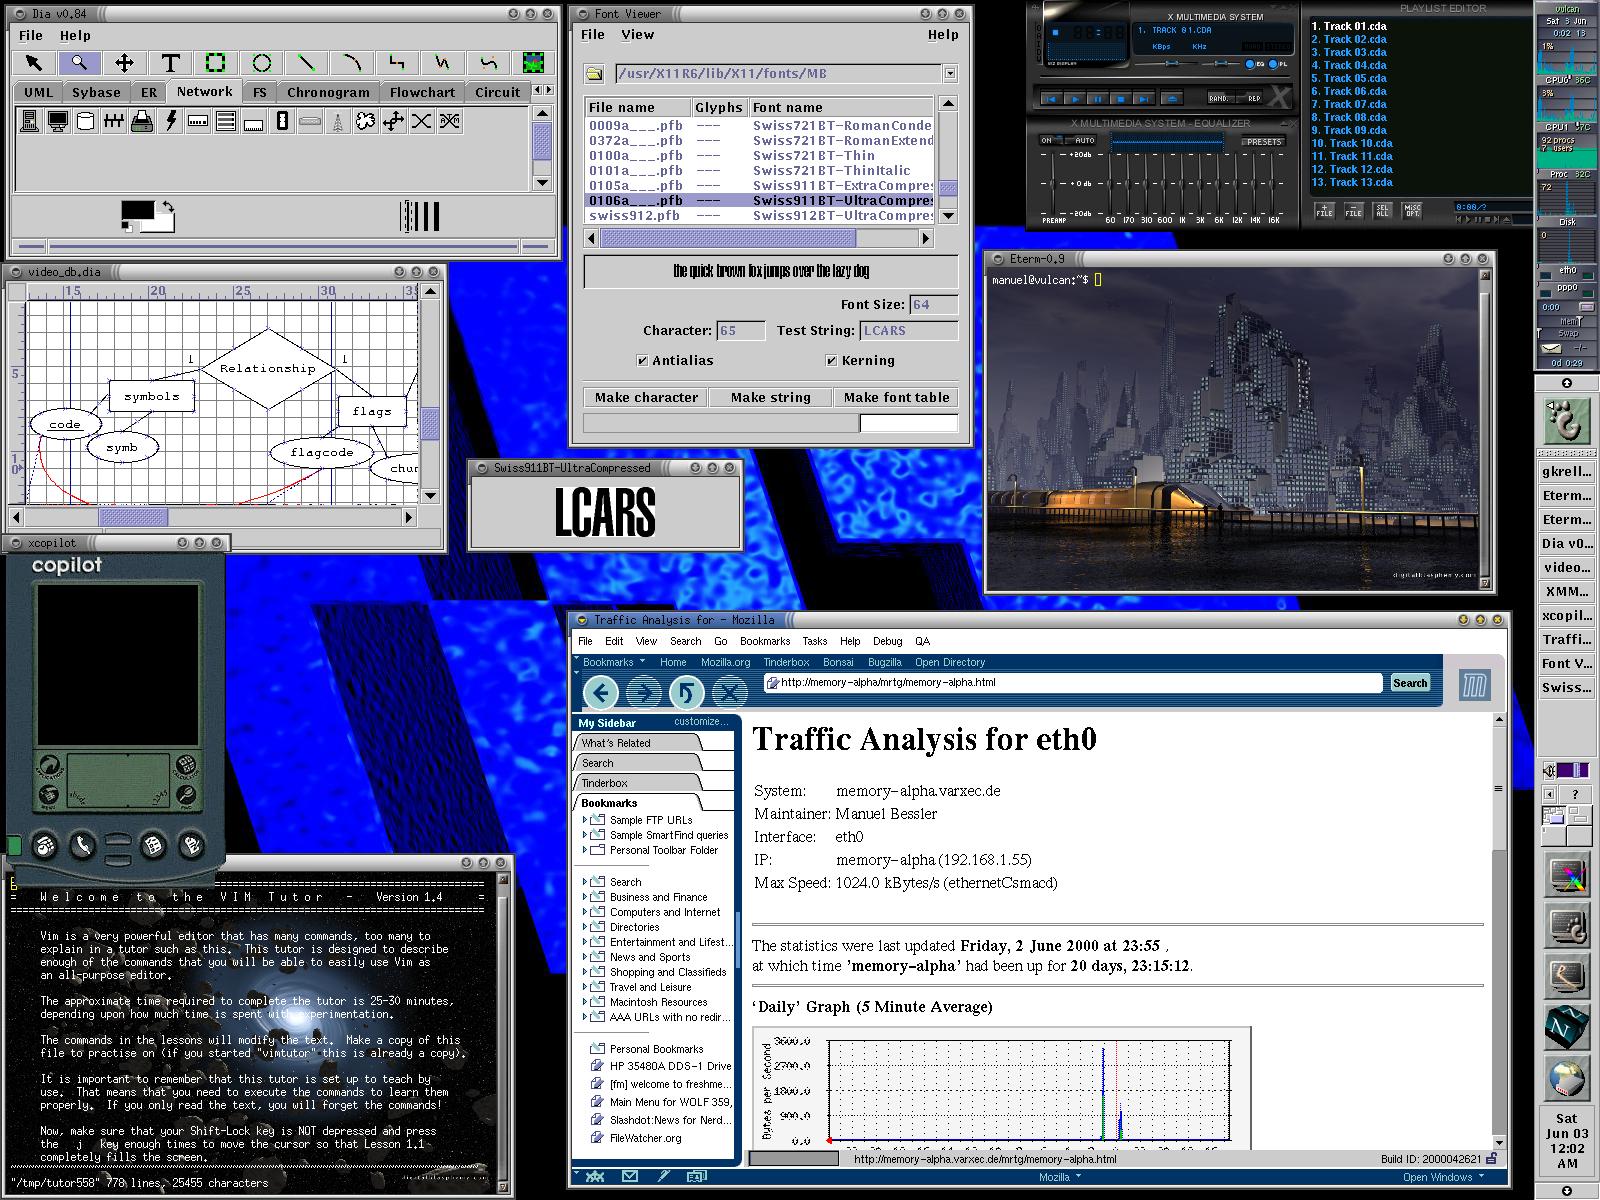Expand Personal Toolbar Folder in sidebar

point(586,850)
